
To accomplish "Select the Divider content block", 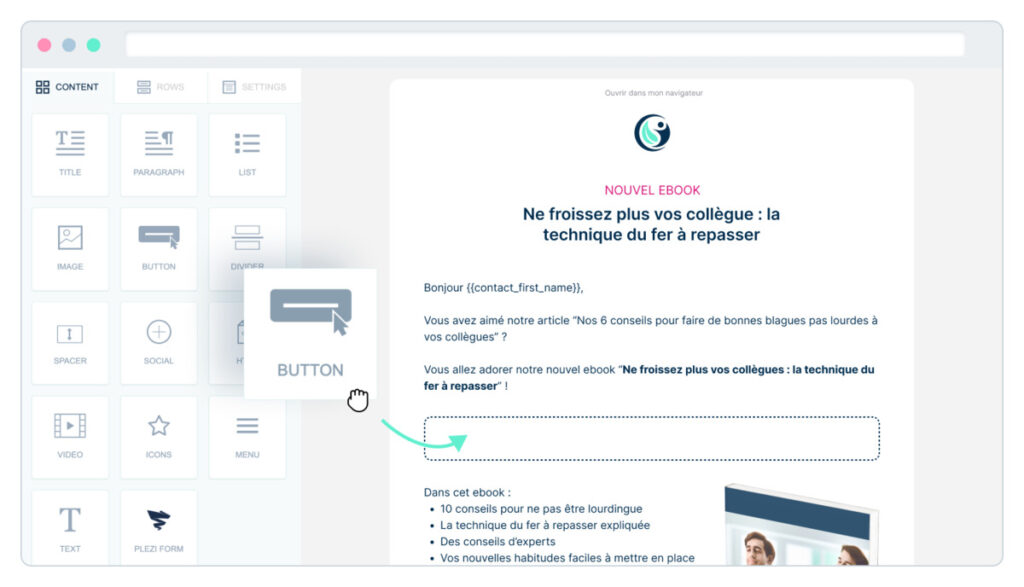I will pyautogui.click(x=247, y=246).
